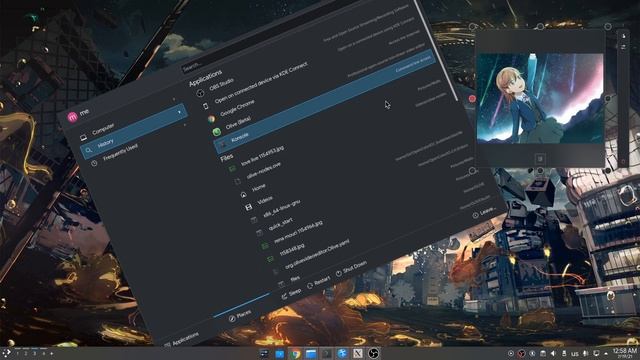
Task: Click the 'X' application taskbar icon
Action: (358, 353)
